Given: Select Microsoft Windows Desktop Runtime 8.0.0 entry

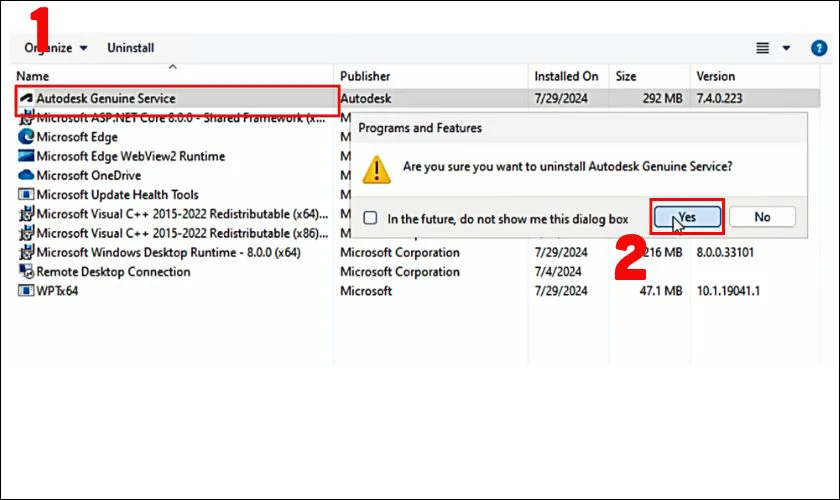Looking at the screenshot, I should tap(168, 252).
